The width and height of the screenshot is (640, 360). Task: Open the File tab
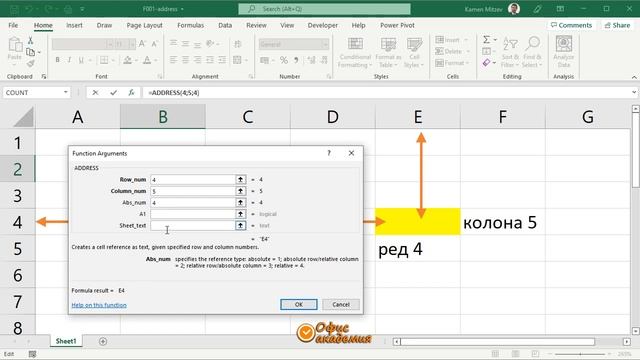[x=13, y=25]
